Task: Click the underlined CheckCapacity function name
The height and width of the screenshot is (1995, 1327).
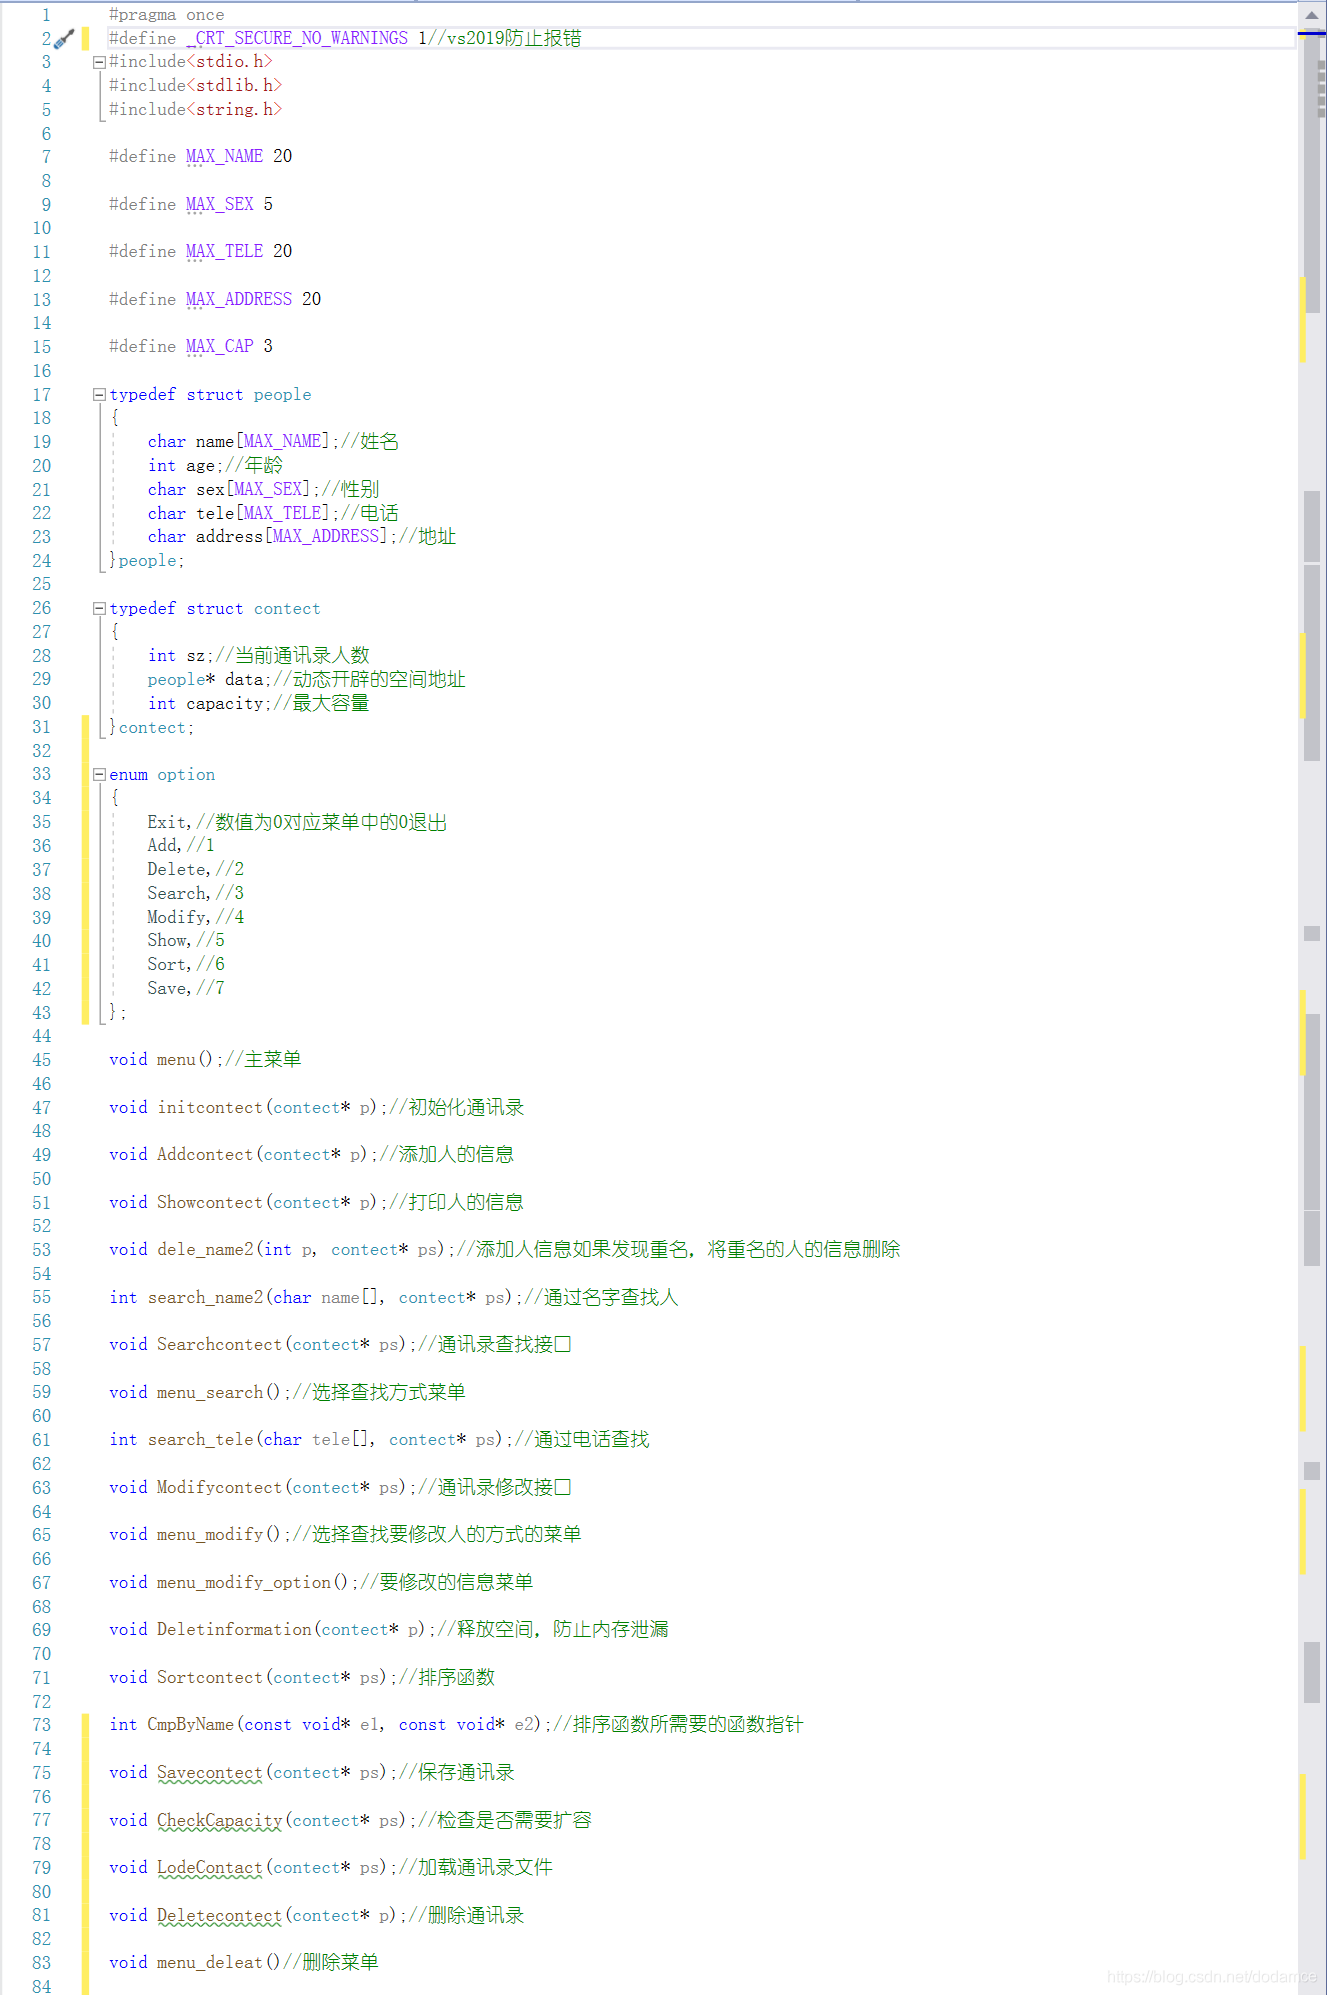Action: pyautogui.click(x=220, y=1821)
